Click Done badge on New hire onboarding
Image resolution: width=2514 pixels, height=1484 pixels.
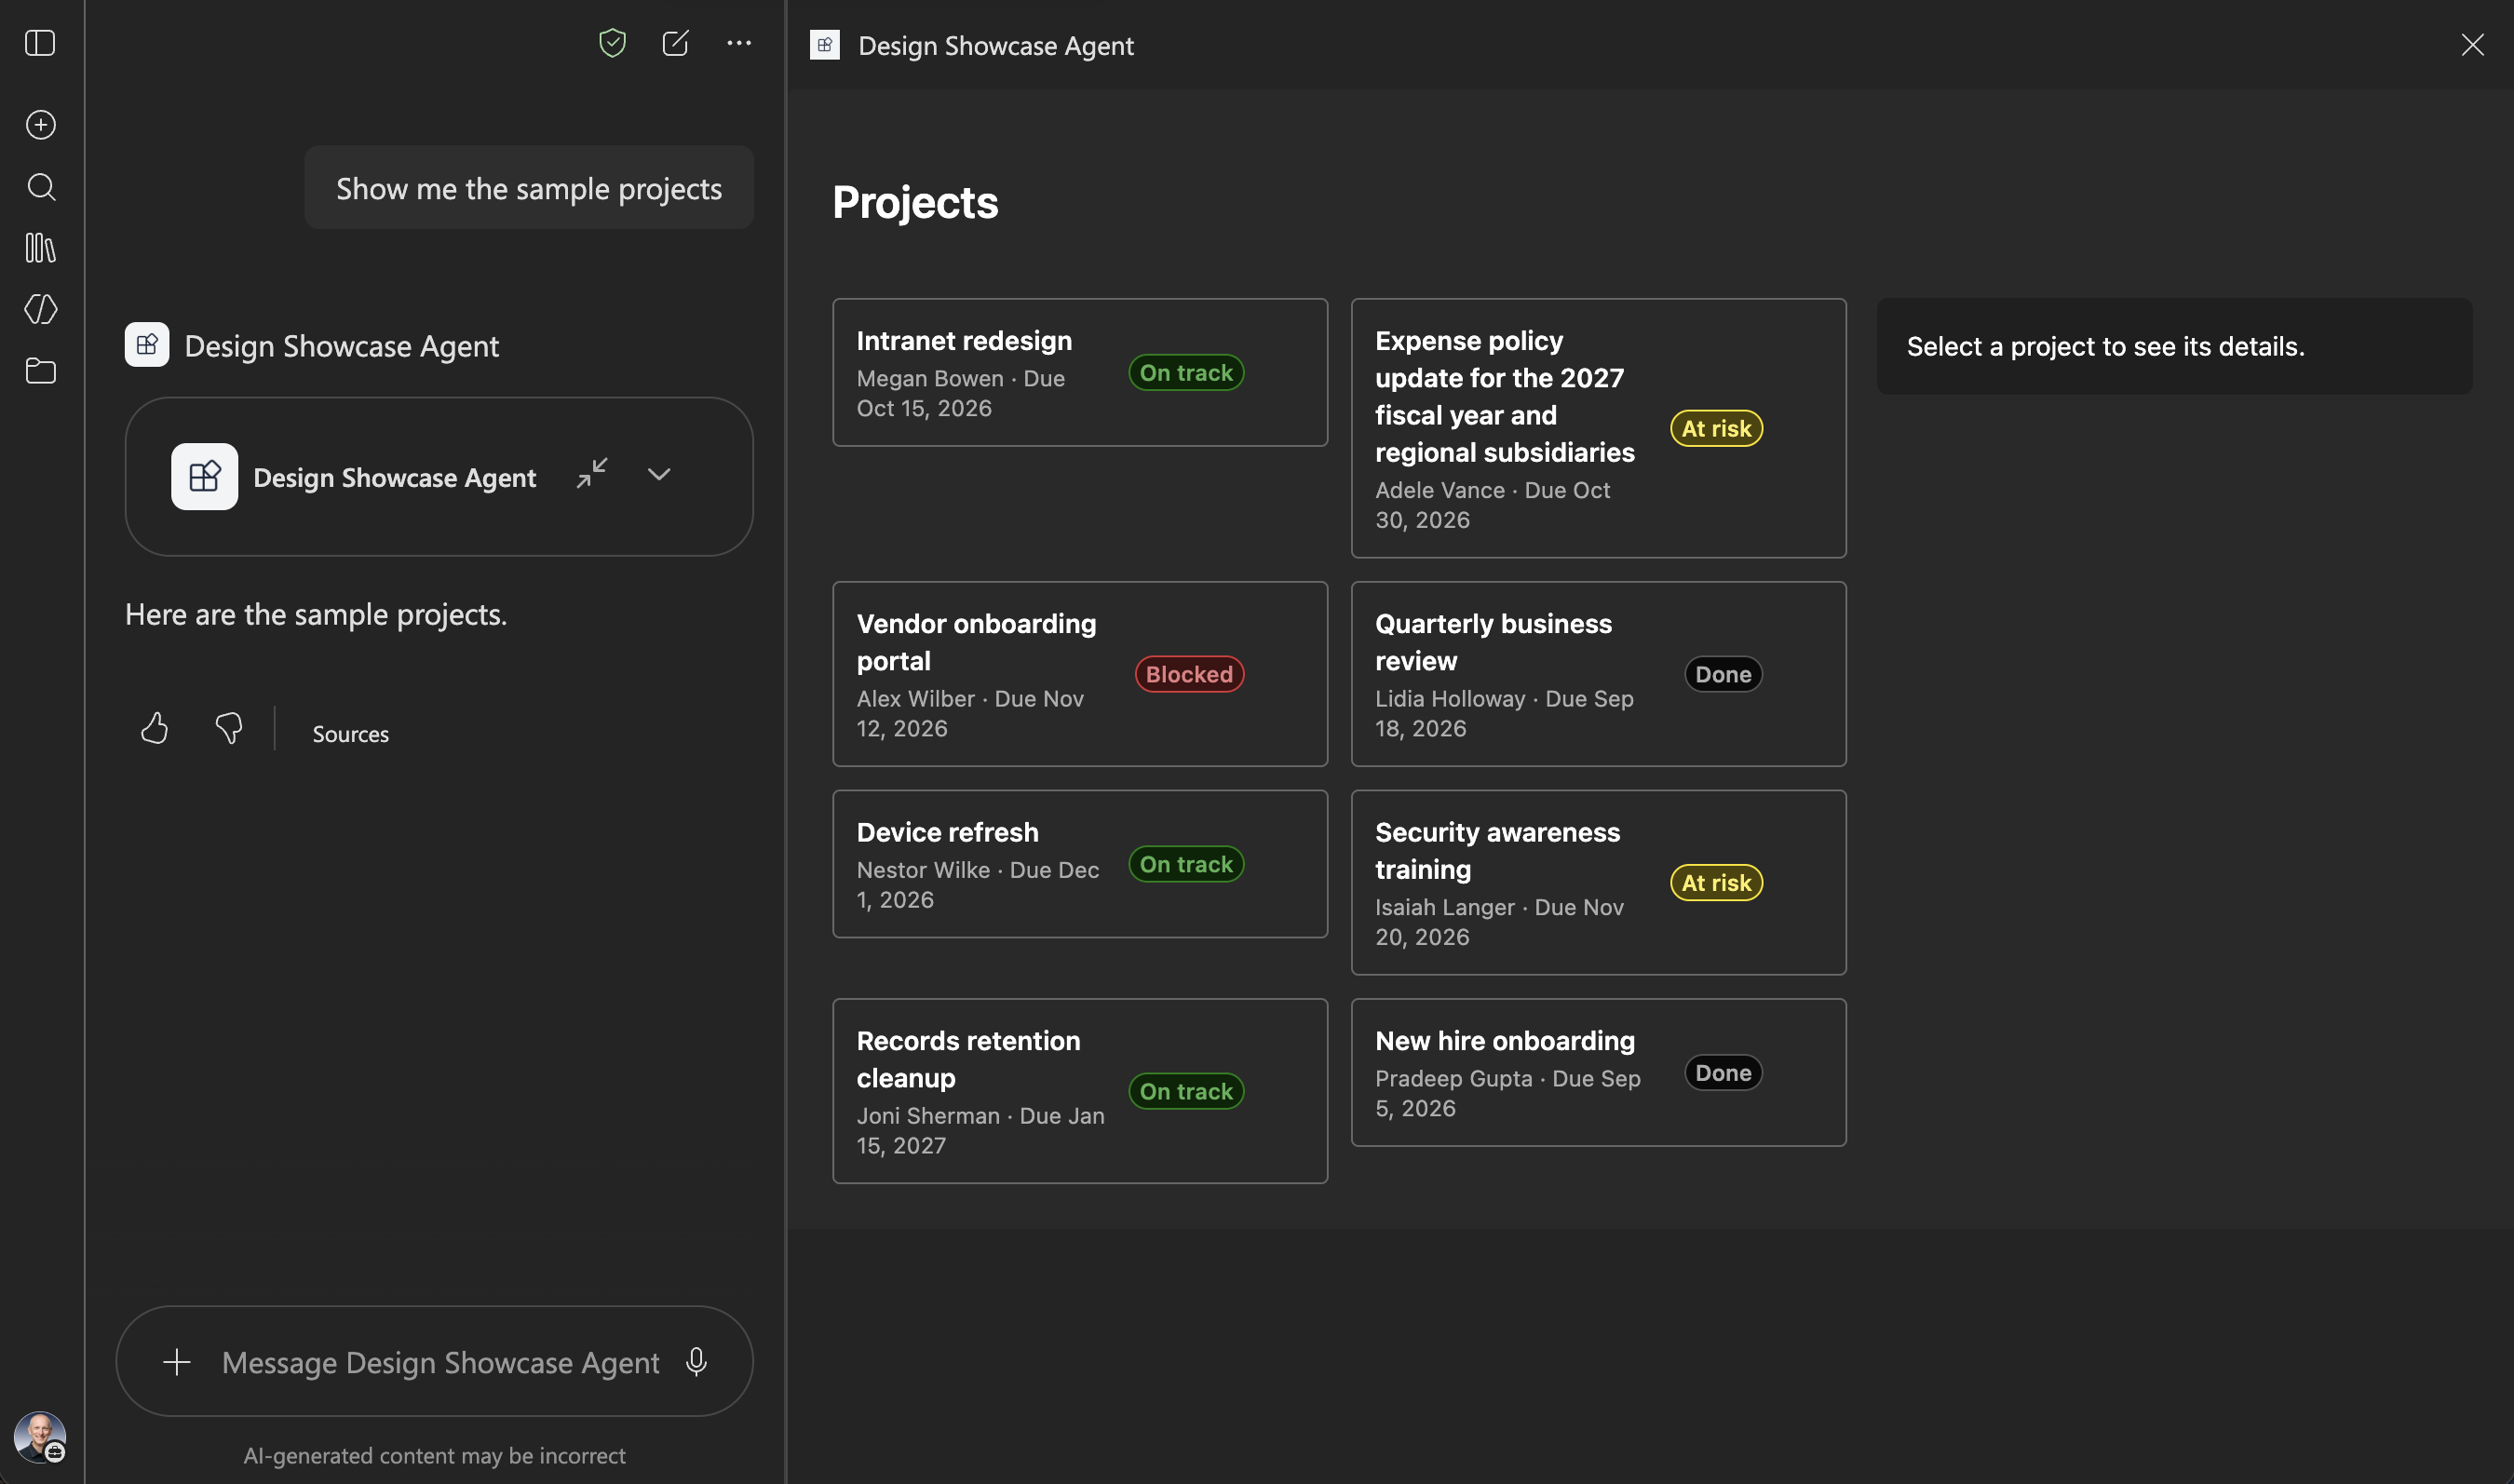(x=1723, y=1073)
